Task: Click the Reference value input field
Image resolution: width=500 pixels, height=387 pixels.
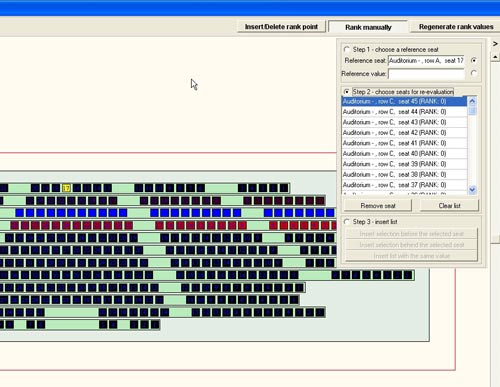Action: pyautogui.click(x=426, y=74)
